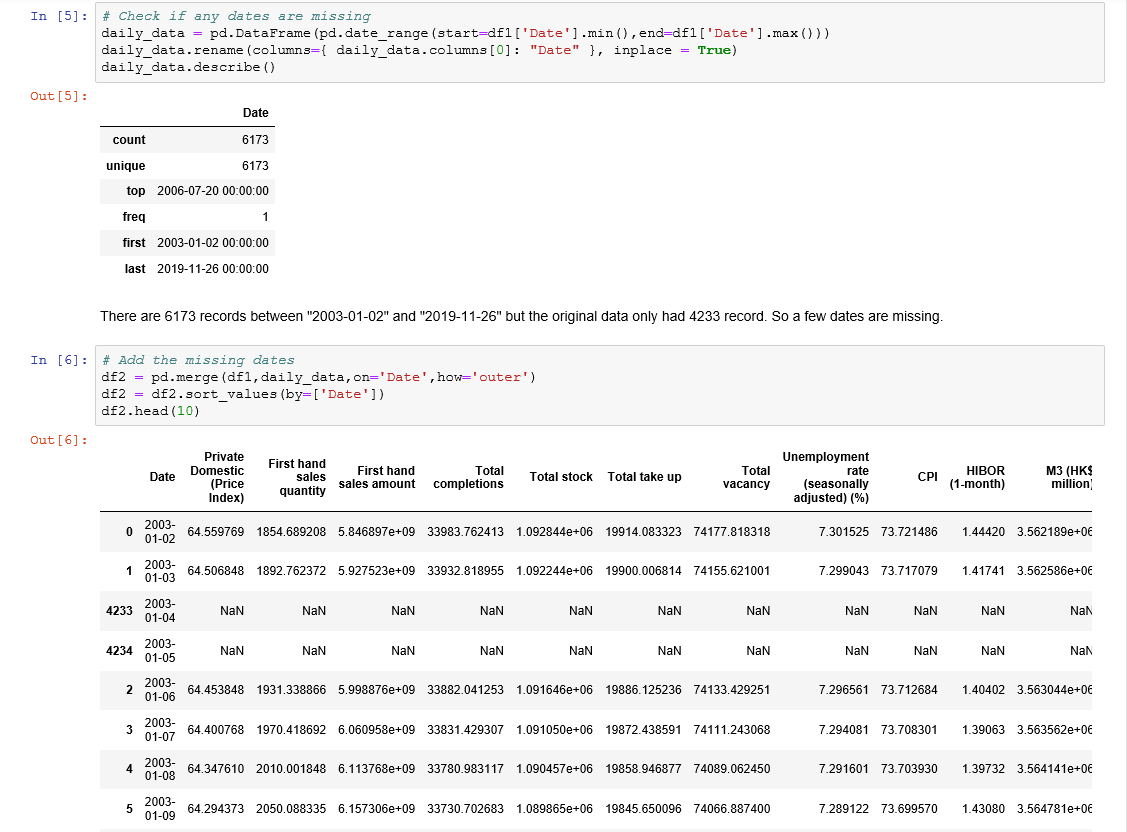
Task: Click the Total stock column header
Action: click(561, 477)
